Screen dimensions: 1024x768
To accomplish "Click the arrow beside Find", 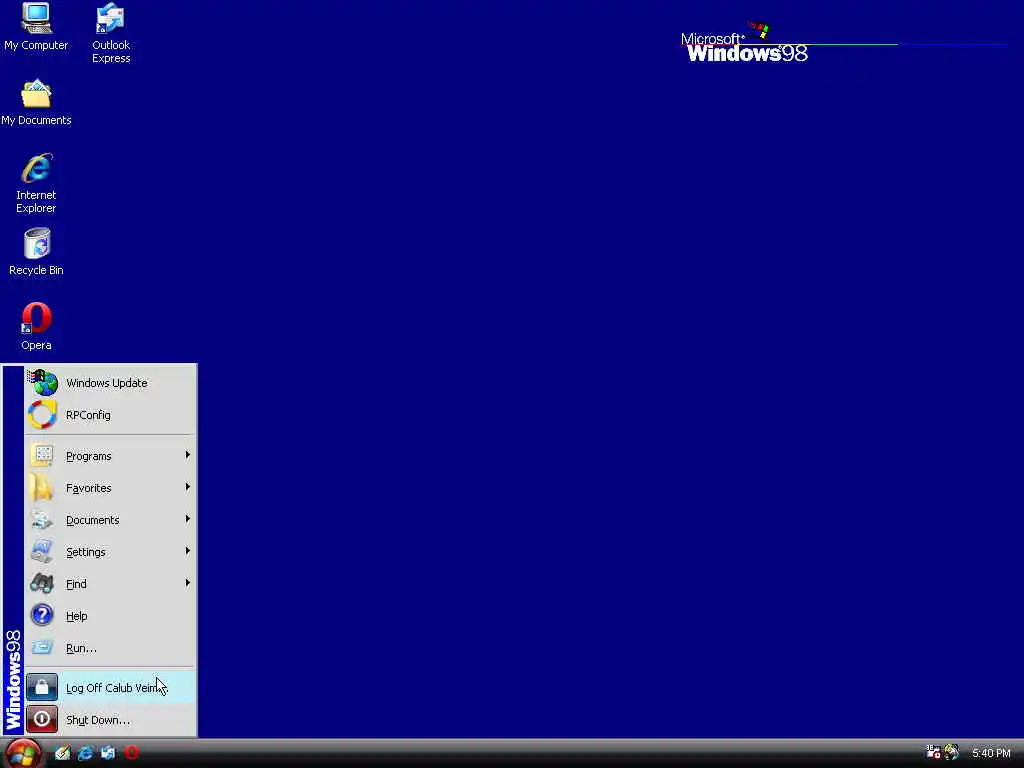I will (x=187, y=583).
